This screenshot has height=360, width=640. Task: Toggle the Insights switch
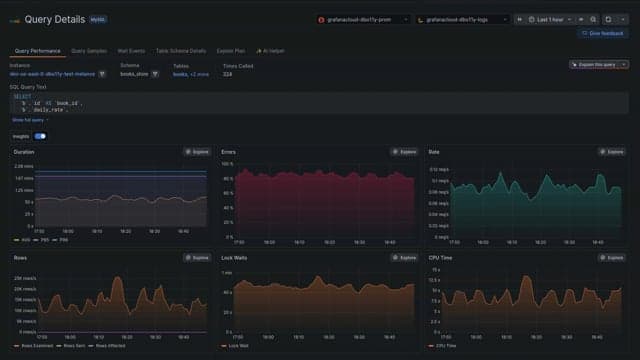[40, 136]
